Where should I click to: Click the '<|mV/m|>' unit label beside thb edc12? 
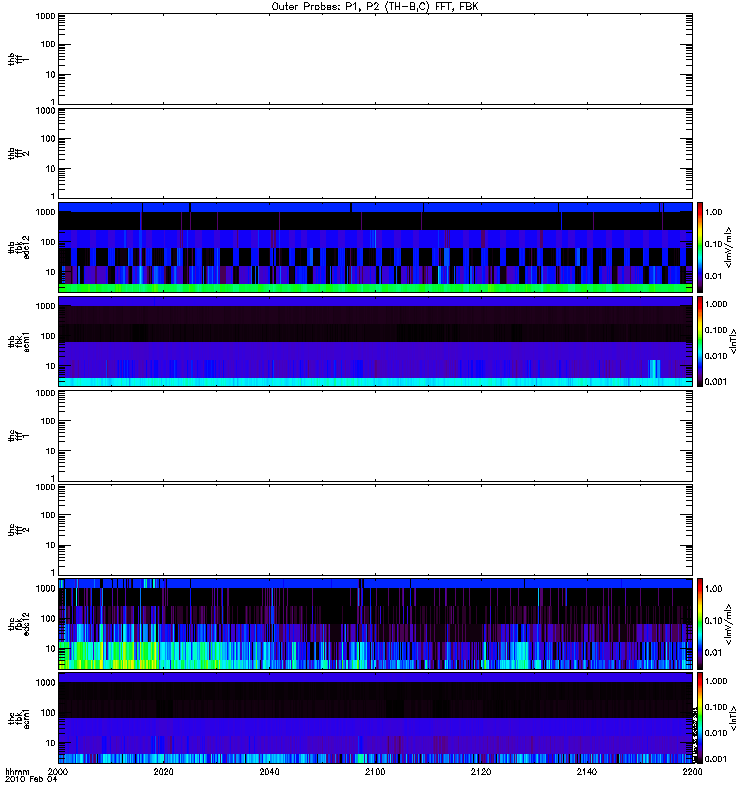(729, 247)
